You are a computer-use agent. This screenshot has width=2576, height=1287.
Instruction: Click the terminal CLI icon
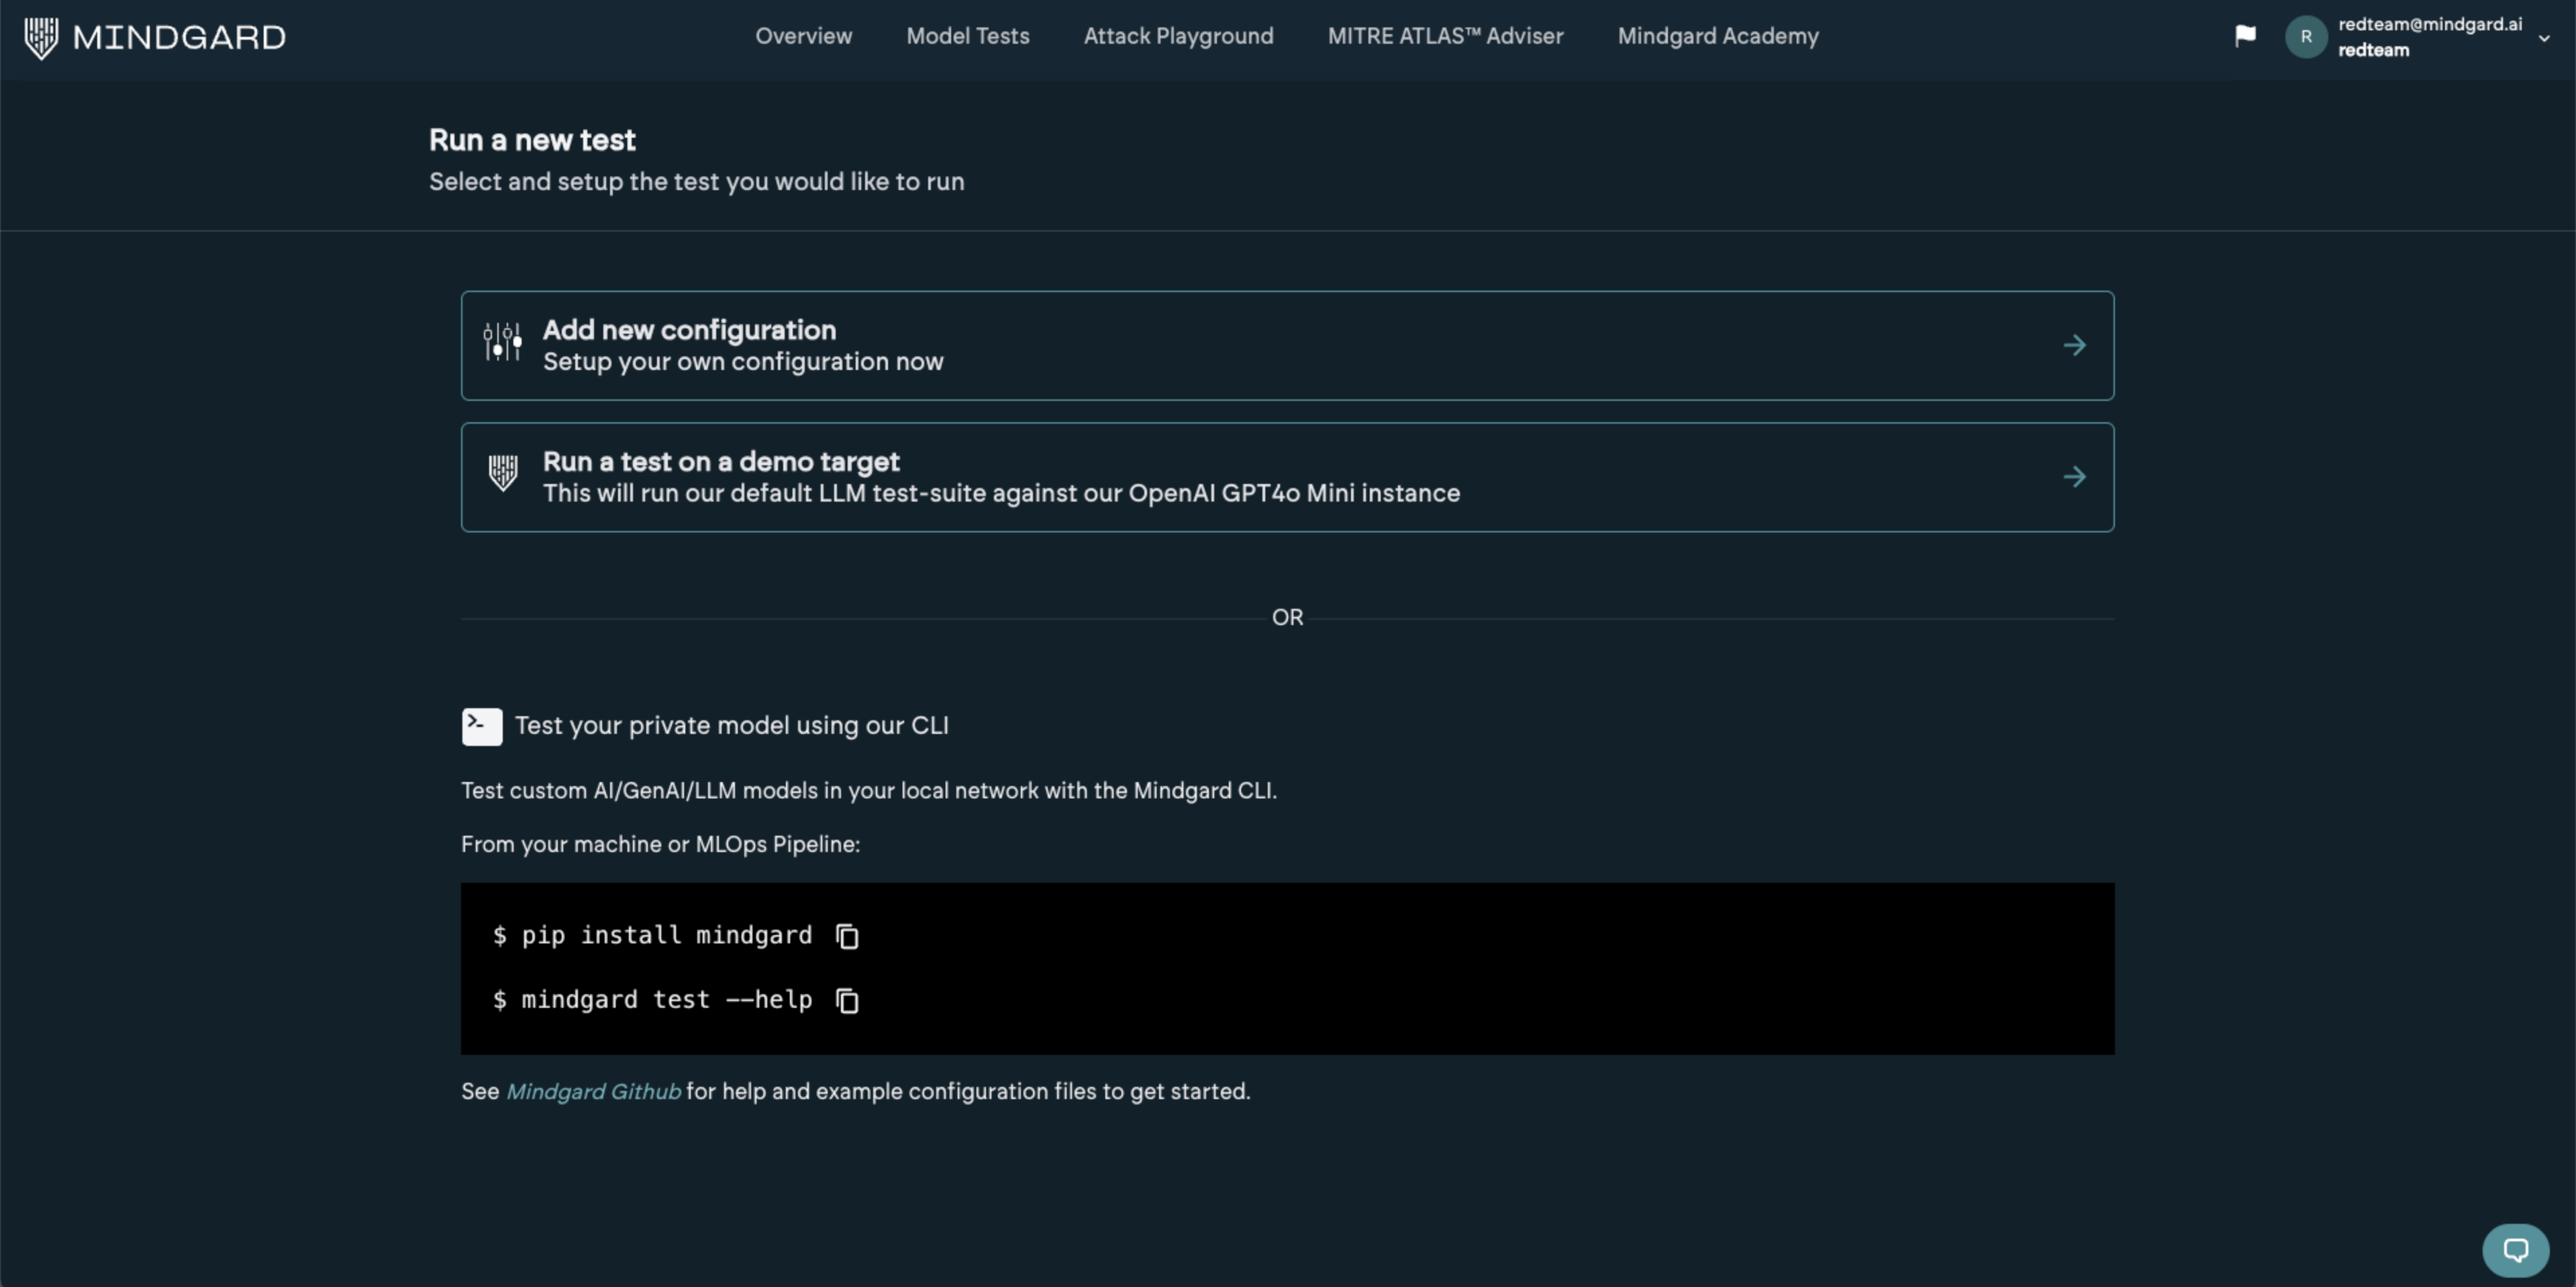tap(482, 726)
